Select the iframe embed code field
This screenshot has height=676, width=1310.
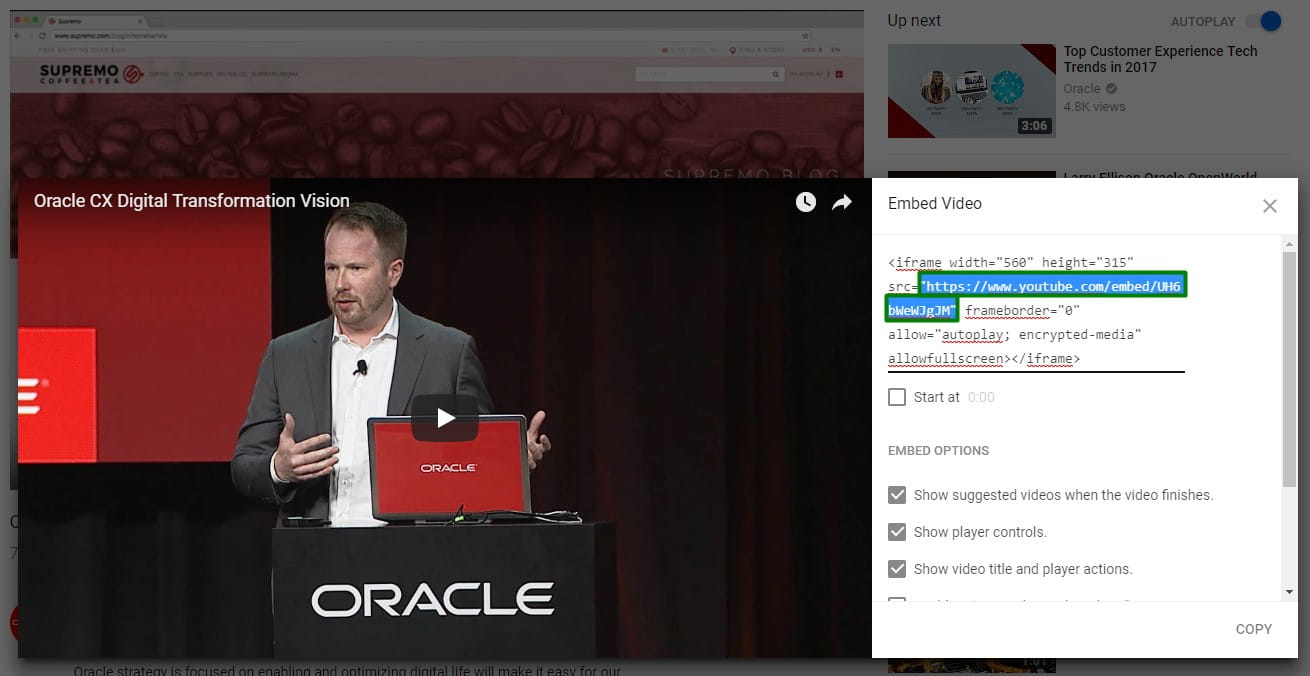[1036, 311]
